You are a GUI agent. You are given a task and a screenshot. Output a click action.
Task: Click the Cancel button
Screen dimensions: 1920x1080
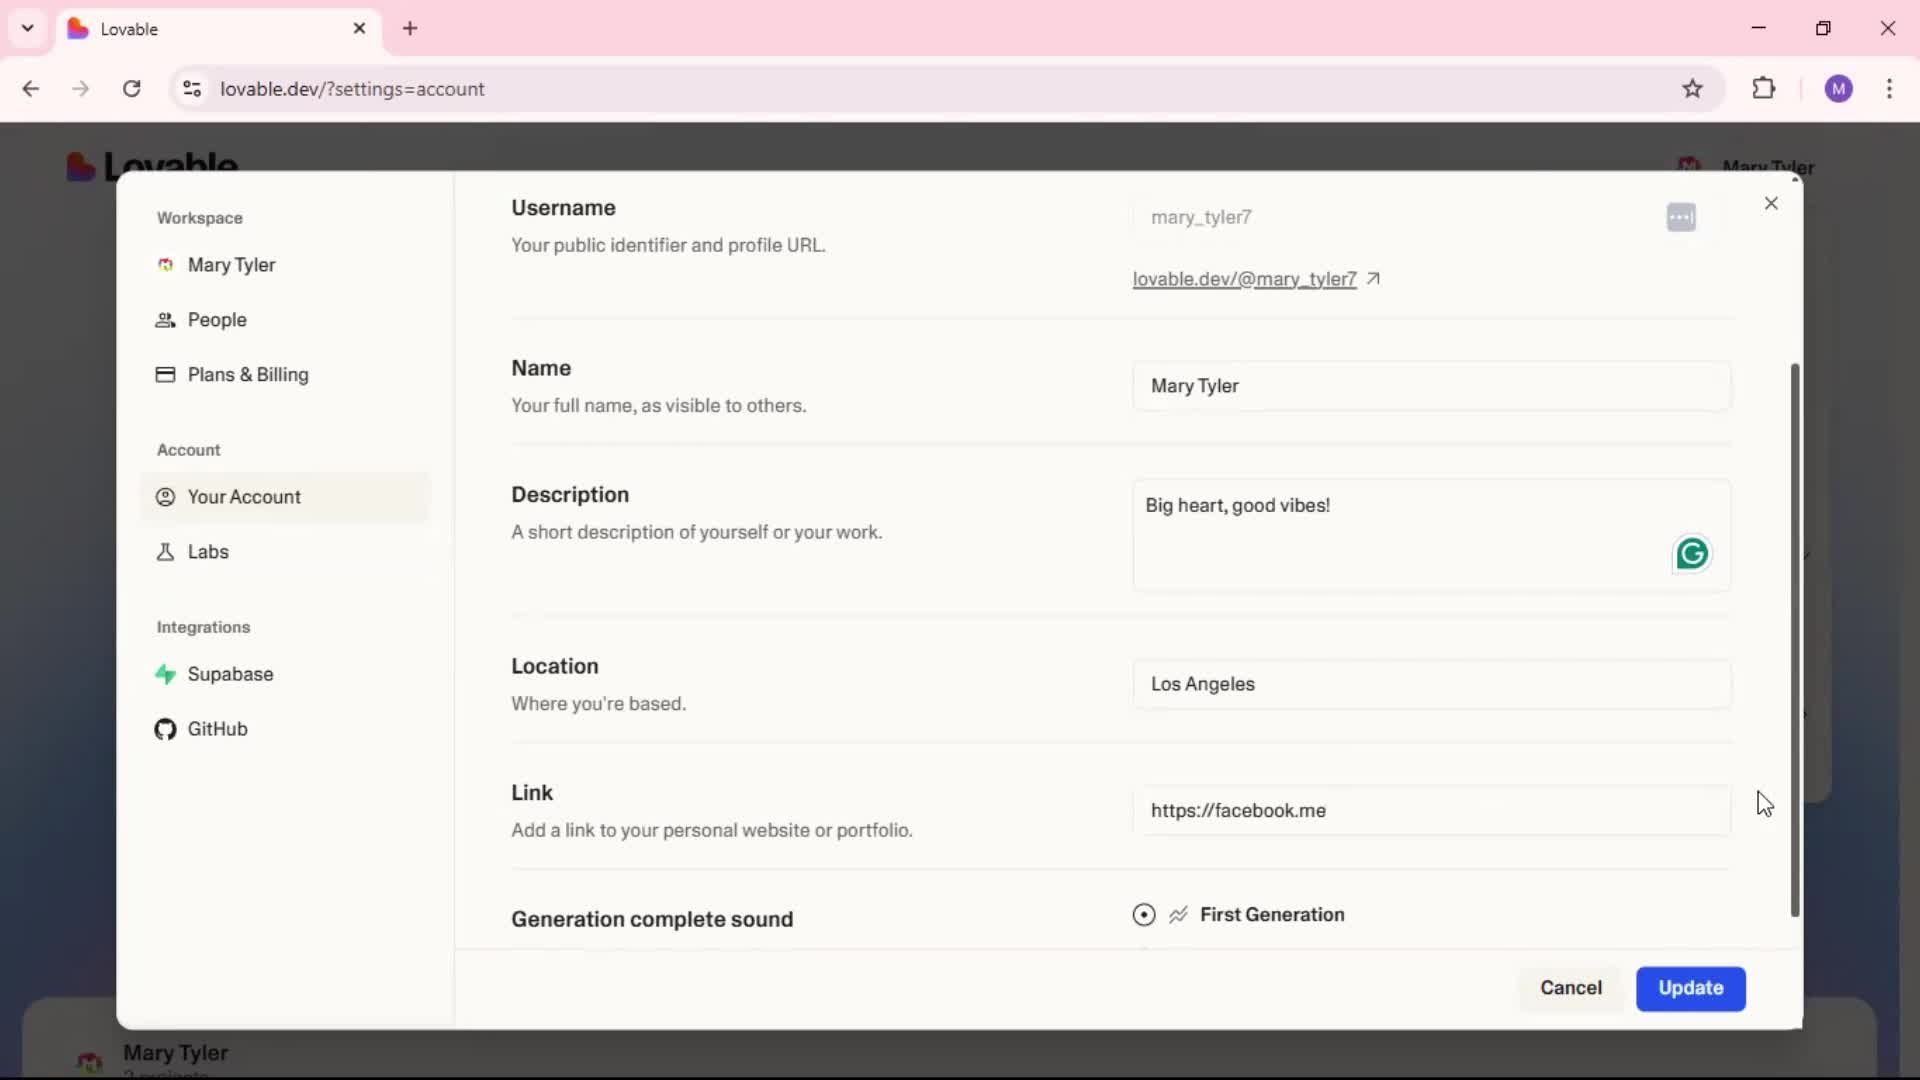coord(1570,988)
